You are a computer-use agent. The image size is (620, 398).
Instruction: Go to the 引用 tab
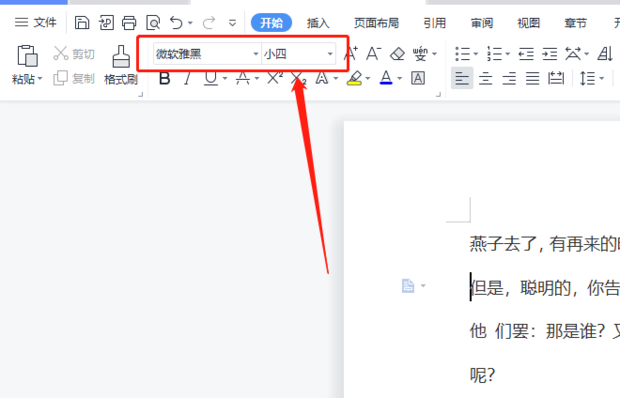coord(435,23)
